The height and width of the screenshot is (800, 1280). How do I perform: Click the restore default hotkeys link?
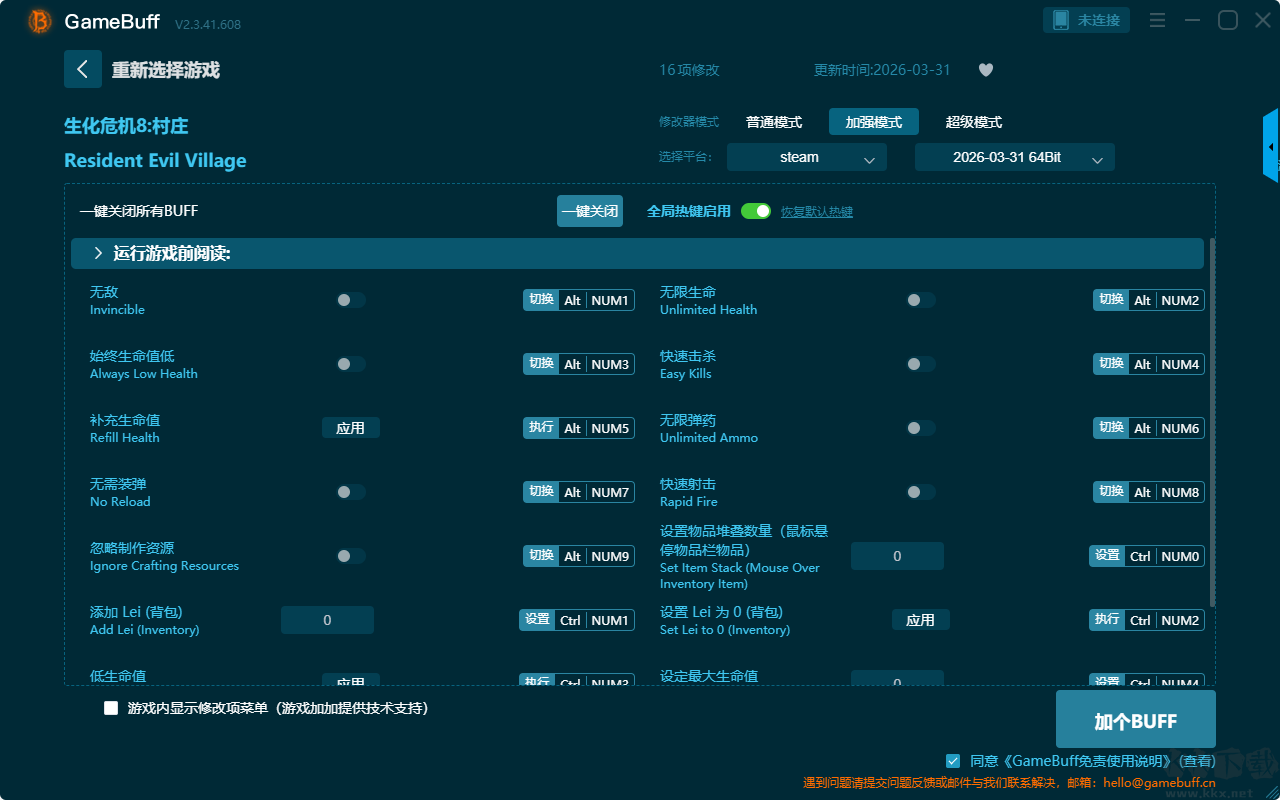[x=817, y=212]
